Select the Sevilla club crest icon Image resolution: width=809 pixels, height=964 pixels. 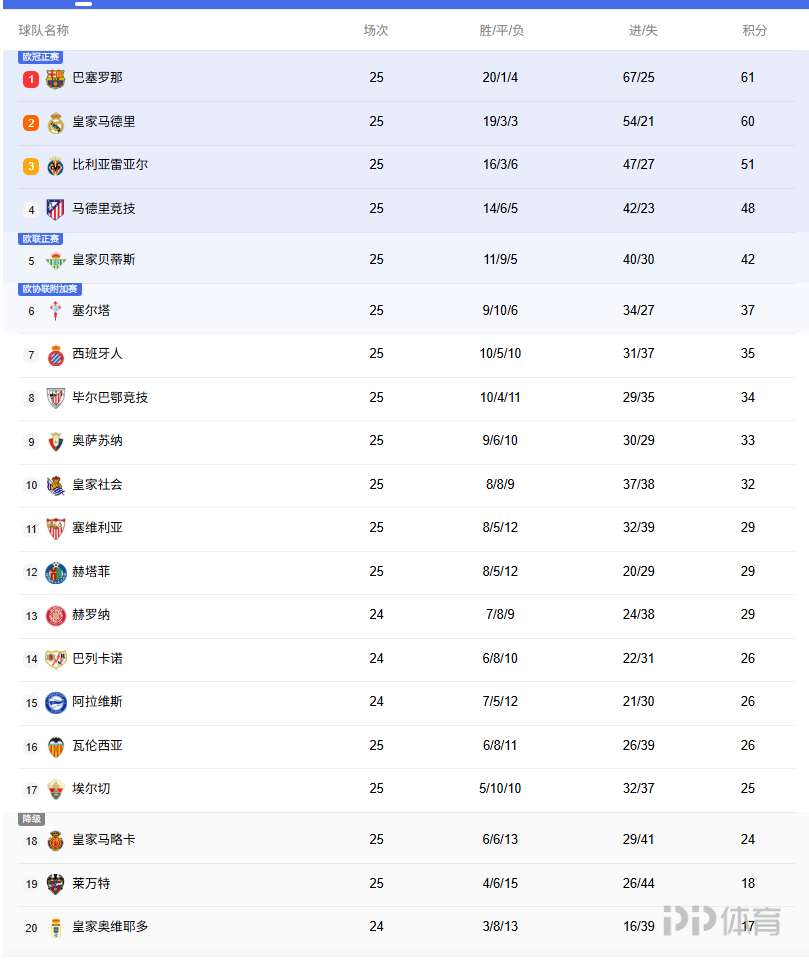click(56, 529)
